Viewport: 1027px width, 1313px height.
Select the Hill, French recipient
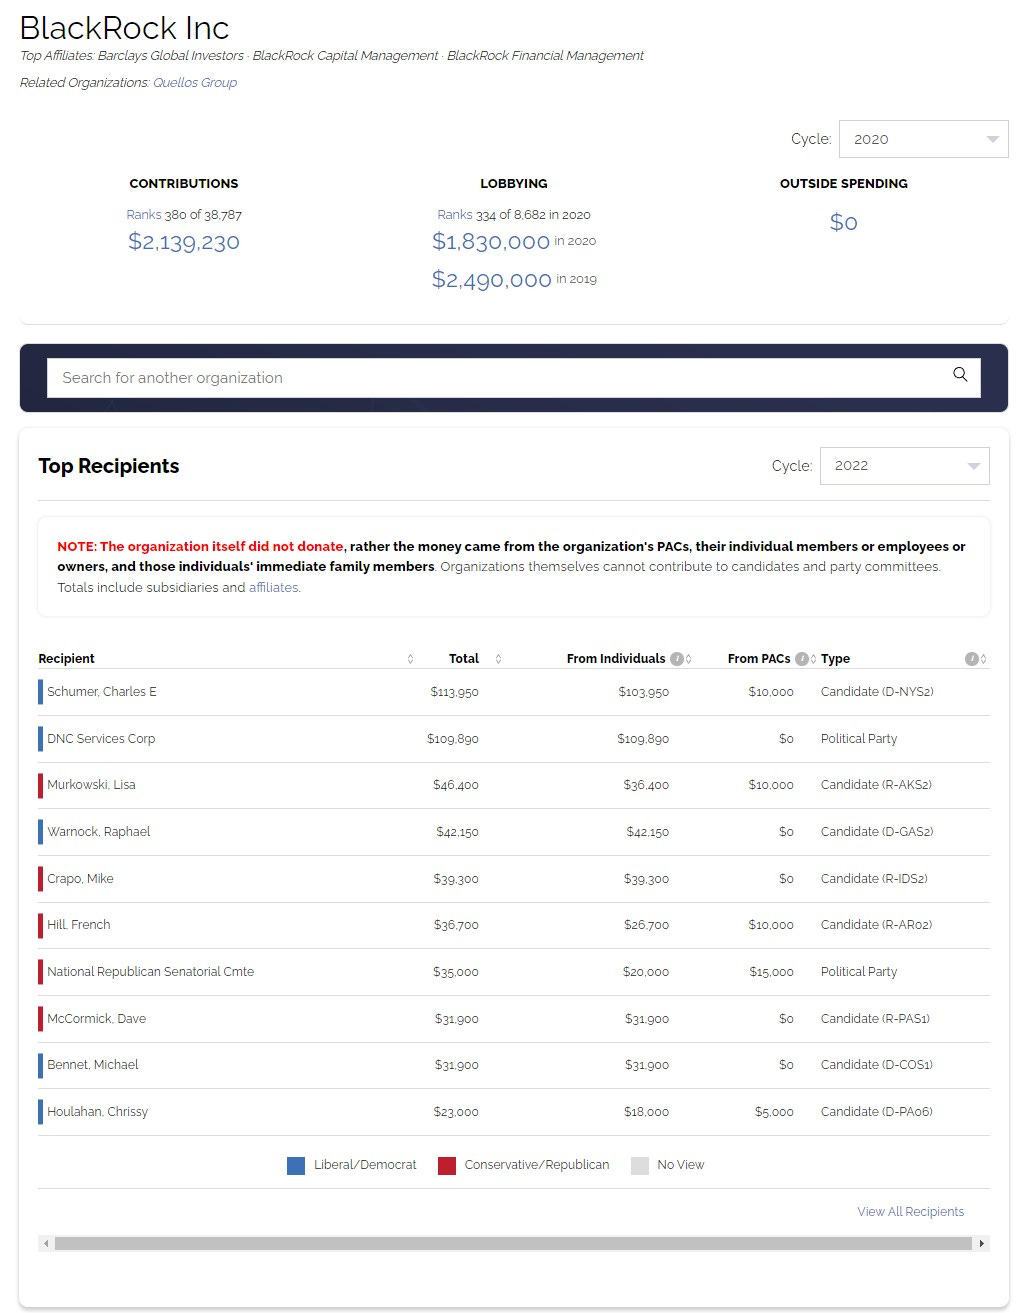point(79,925)
